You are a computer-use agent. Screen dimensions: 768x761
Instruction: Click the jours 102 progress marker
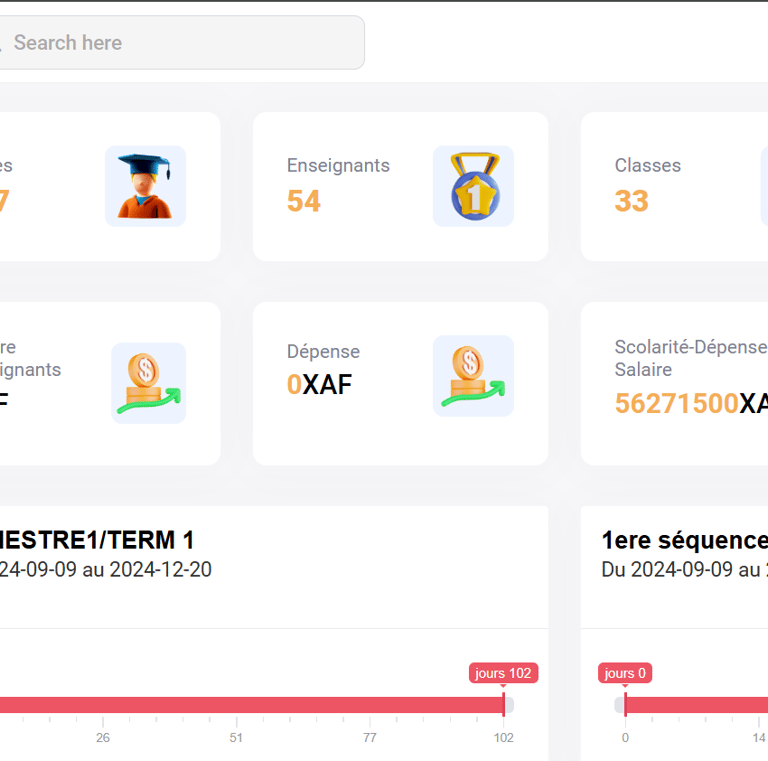(x=503, y=673)
